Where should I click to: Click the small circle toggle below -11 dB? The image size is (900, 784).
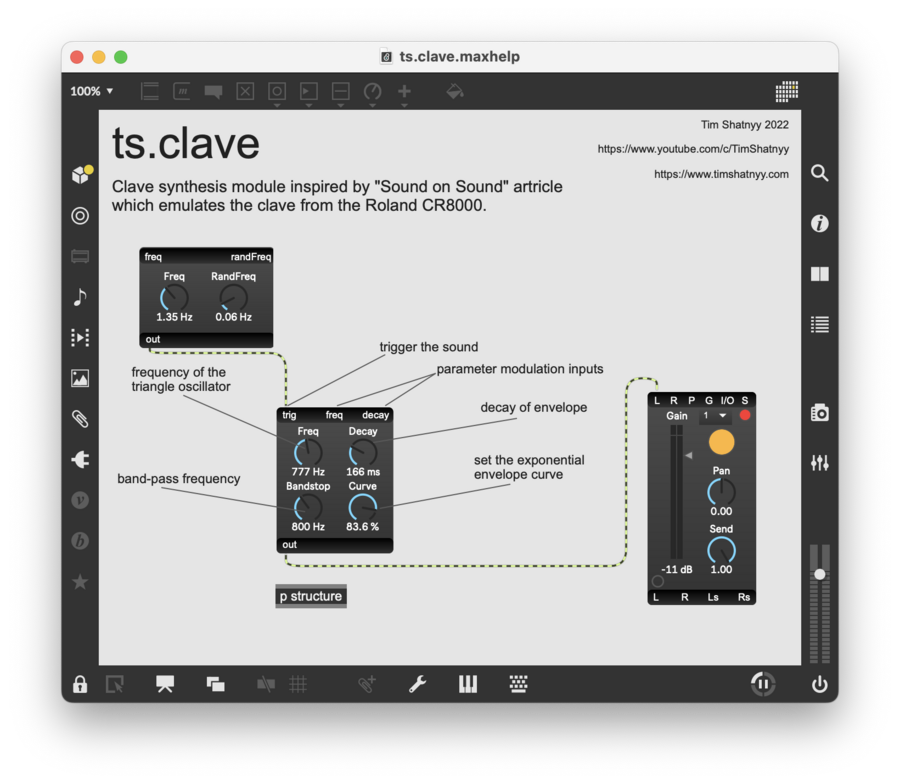pos(658,581)
